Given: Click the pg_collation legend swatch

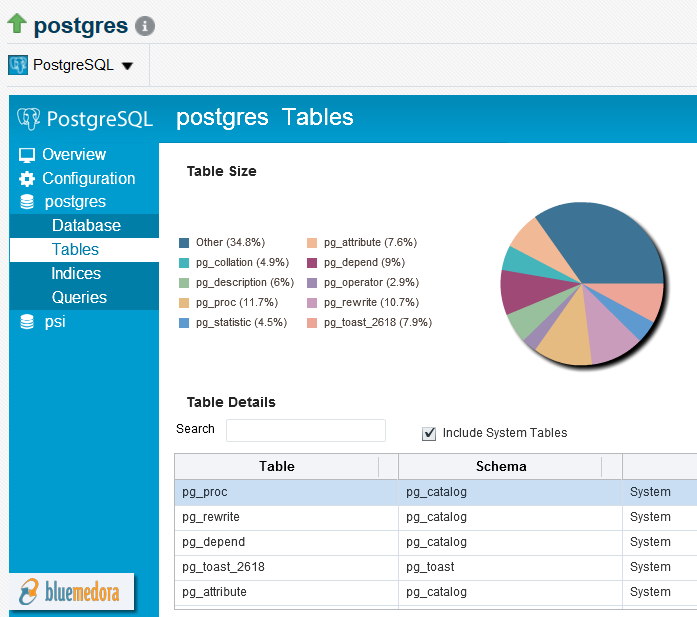Looking at the screenshot, I should [184, 263].
